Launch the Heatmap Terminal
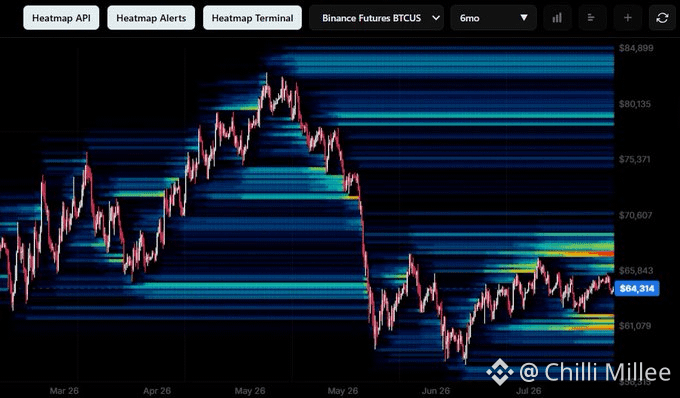 252,18
